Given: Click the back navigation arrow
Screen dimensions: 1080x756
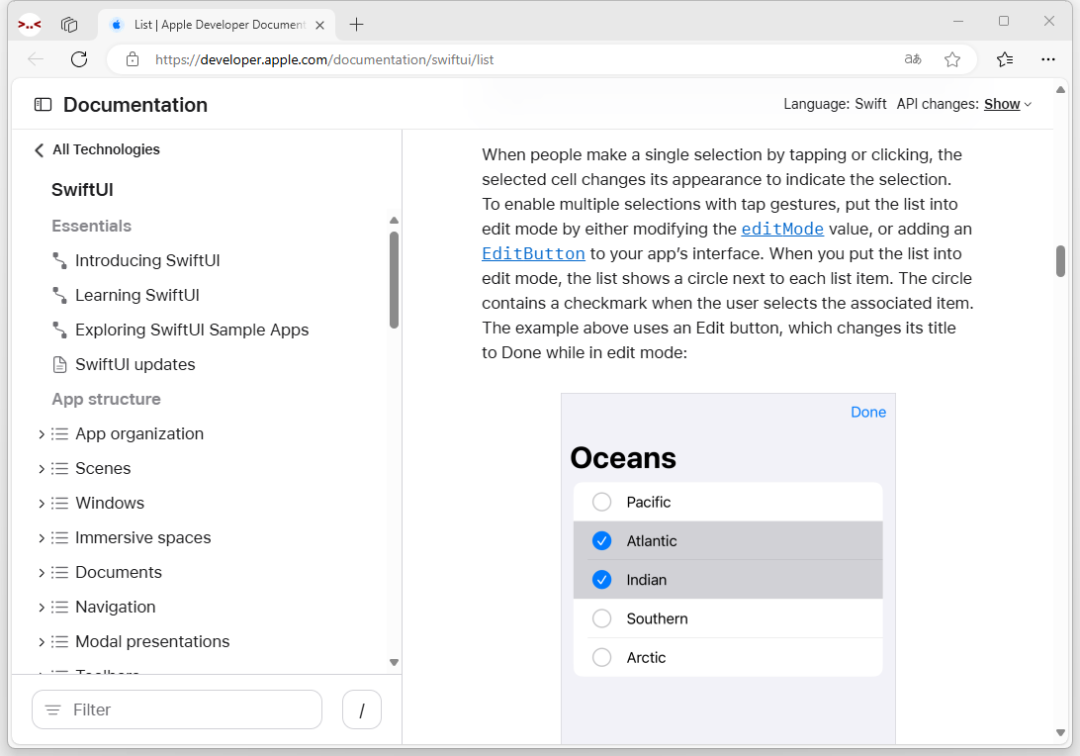Looking at the screenshot, I should pyautogui.click(x=36, y=59).
